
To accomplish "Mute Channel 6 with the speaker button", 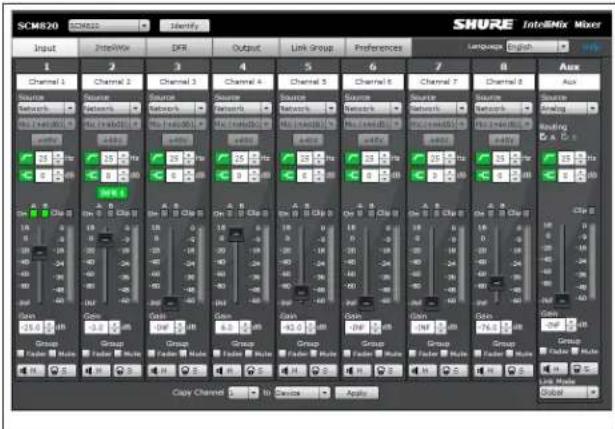I will [357, 370].
